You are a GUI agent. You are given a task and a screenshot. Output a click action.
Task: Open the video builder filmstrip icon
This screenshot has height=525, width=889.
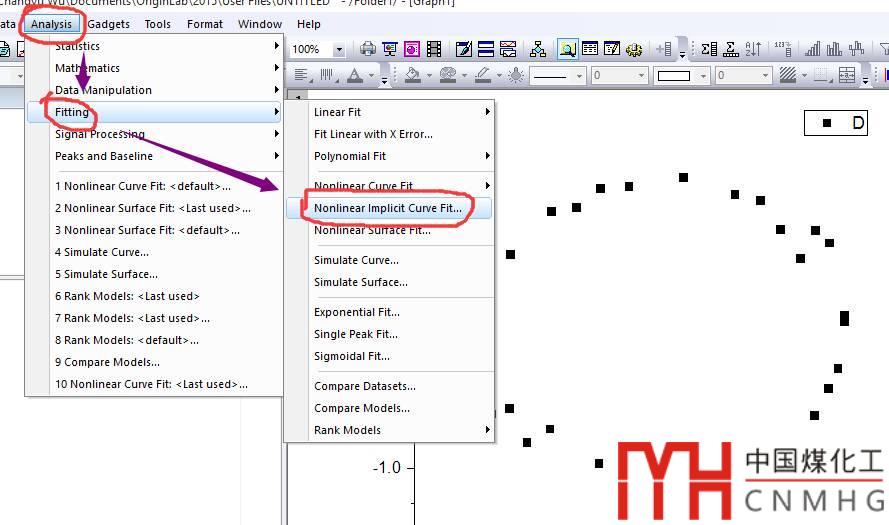pyautogui.click(x=434, y=49)
